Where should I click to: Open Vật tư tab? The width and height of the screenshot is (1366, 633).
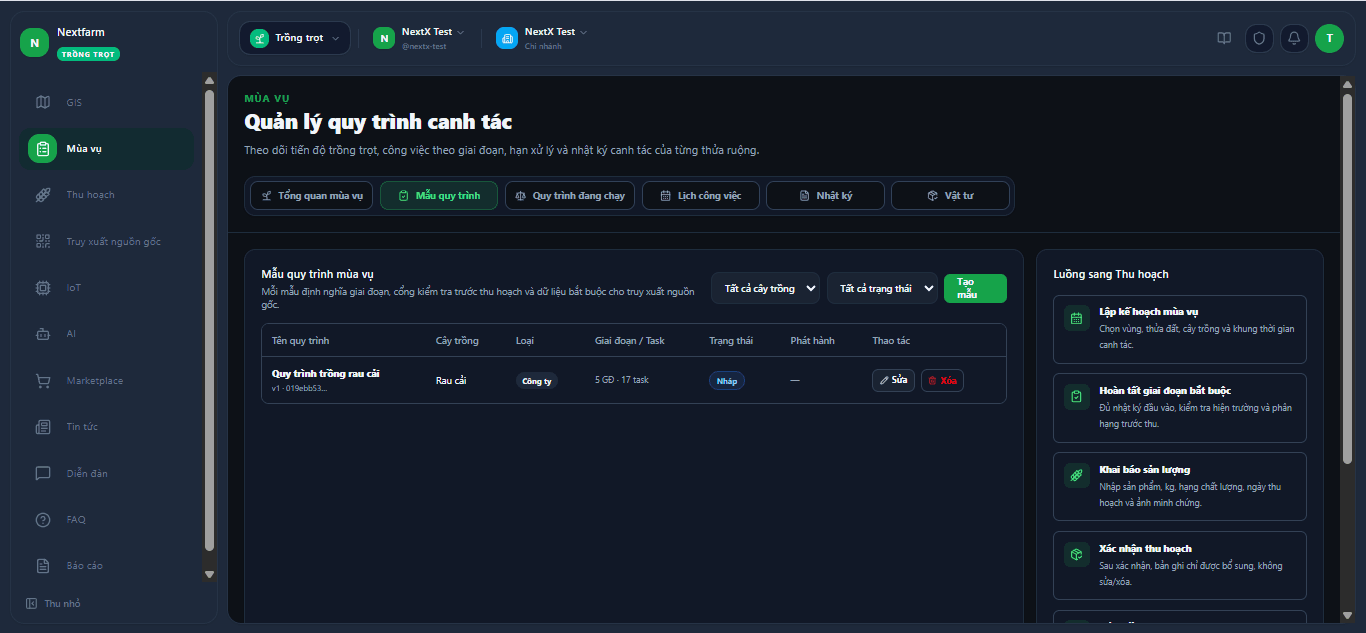click(x=950, y=196)
